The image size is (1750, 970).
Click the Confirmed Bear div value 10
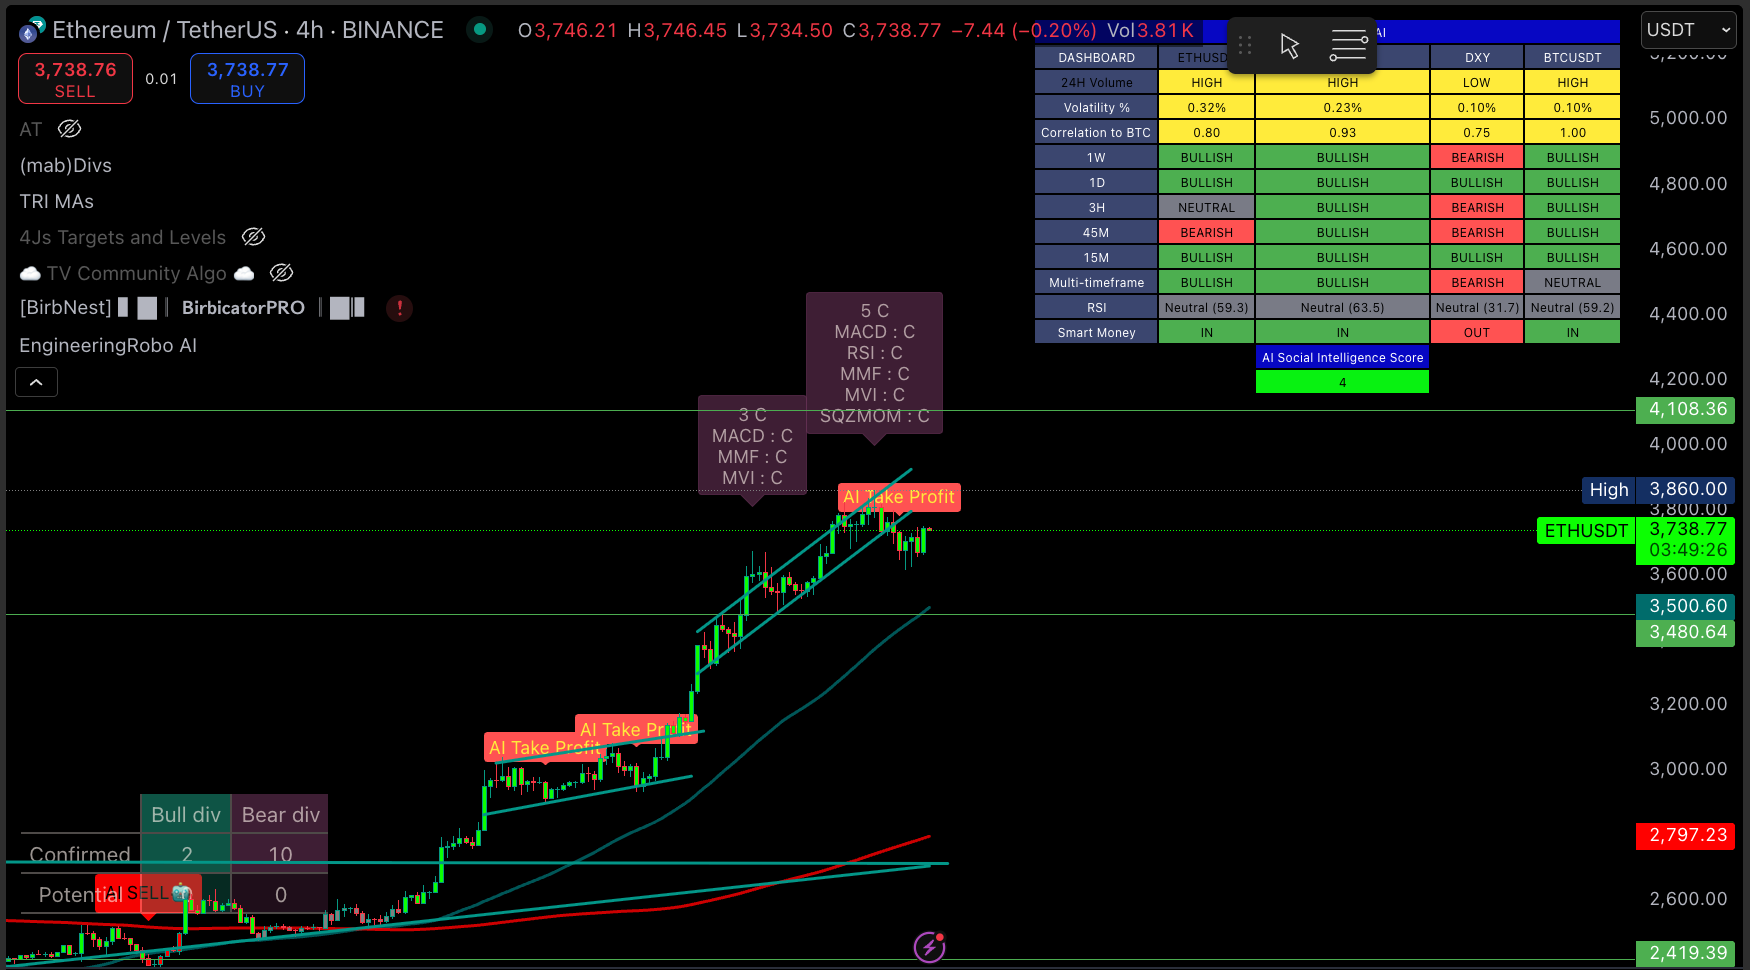280,855
